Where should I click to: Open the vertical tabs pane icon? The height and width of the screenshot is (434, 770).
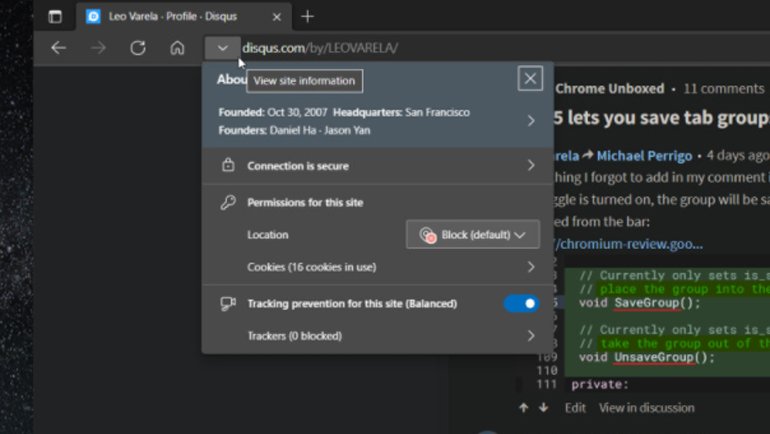click(55, 17)
